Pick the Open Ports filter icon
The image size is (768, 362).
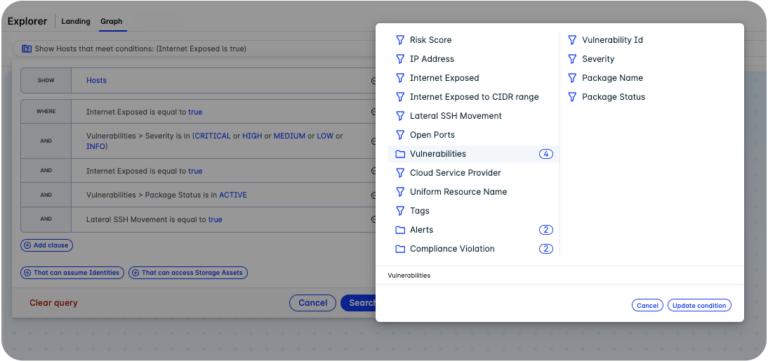tap(400, 135)
